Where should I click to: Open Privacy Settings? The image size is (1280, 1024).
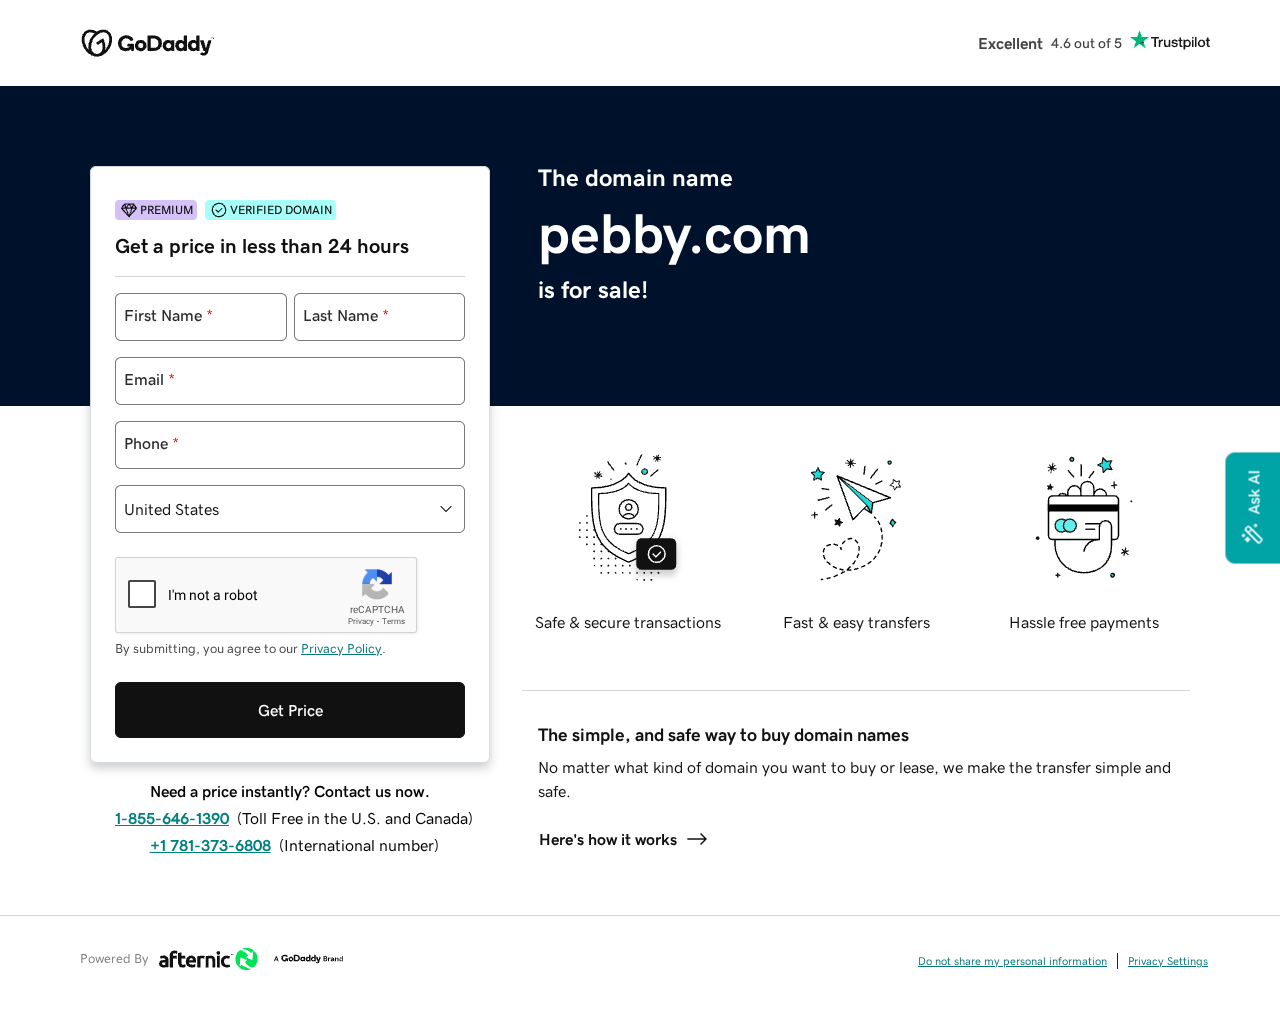coord(1167,960)
